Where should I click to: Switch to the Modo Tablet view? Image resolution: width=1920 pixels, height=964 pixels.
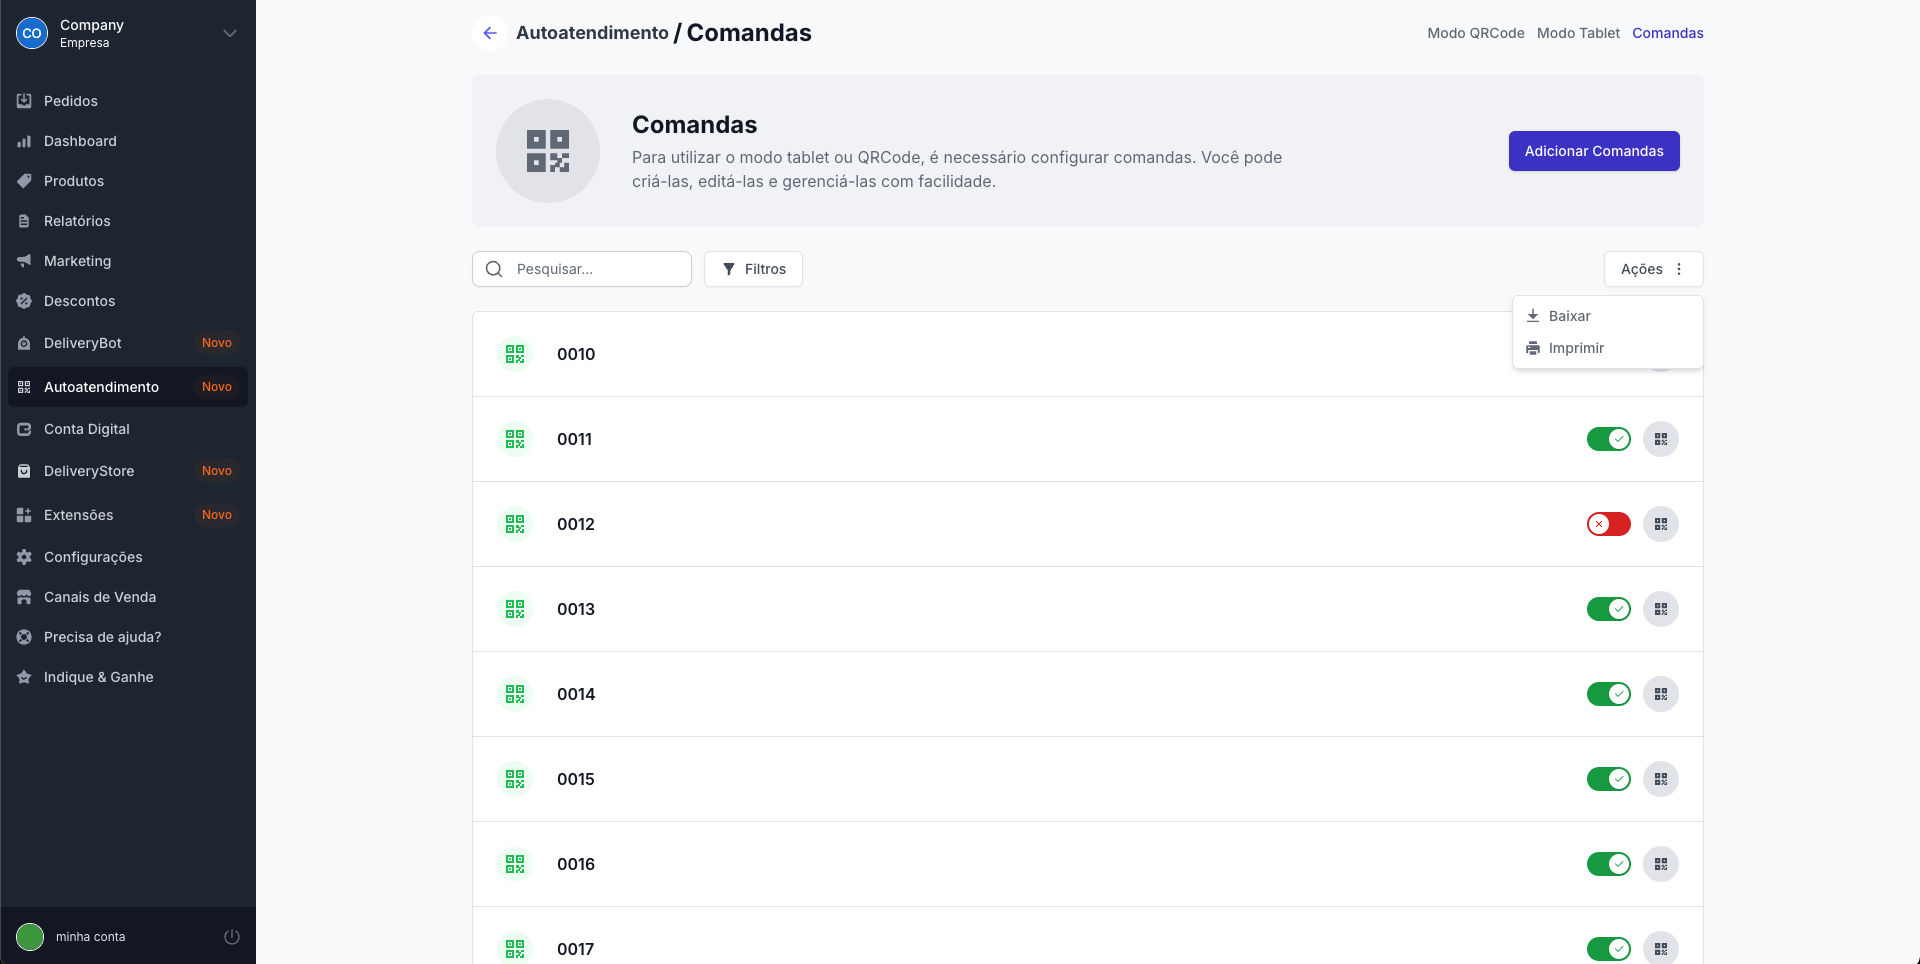(1578, 33)
